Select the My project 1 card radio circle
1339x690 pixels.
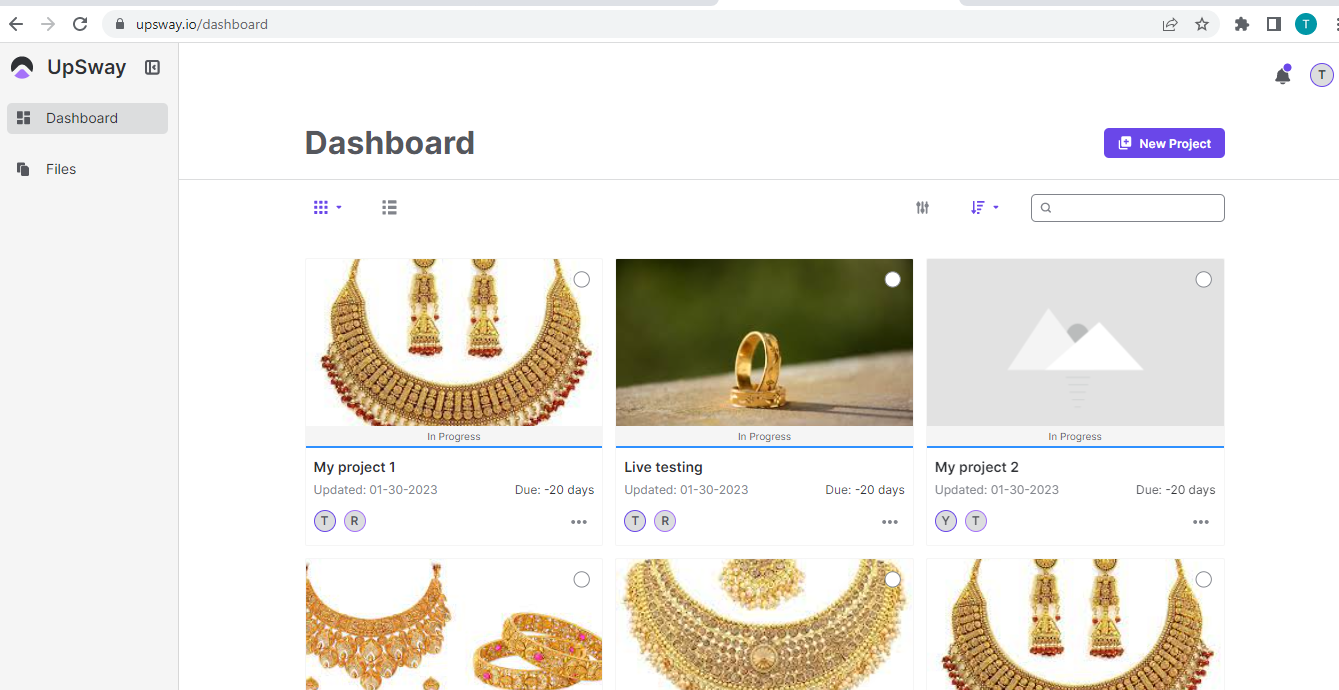(x=581, y=280)
